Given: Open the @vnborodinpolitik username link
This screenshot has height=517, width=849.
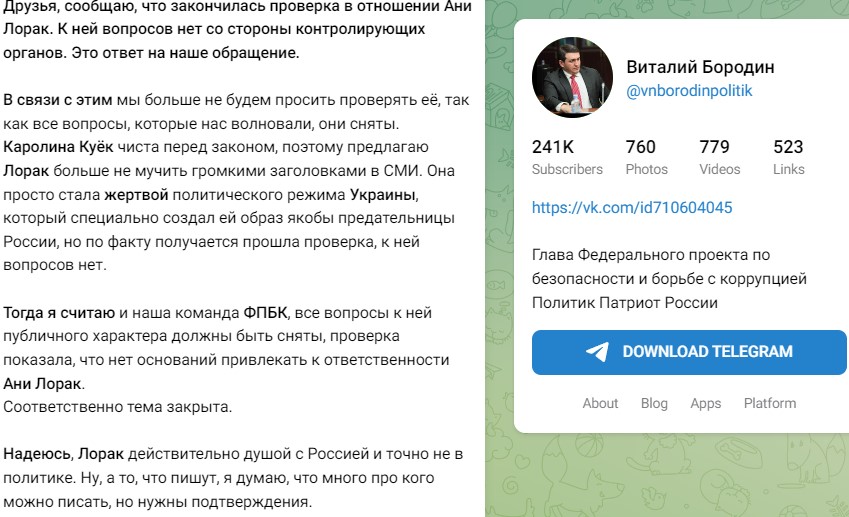Looking at the screenshot, I should click(689, 90).
